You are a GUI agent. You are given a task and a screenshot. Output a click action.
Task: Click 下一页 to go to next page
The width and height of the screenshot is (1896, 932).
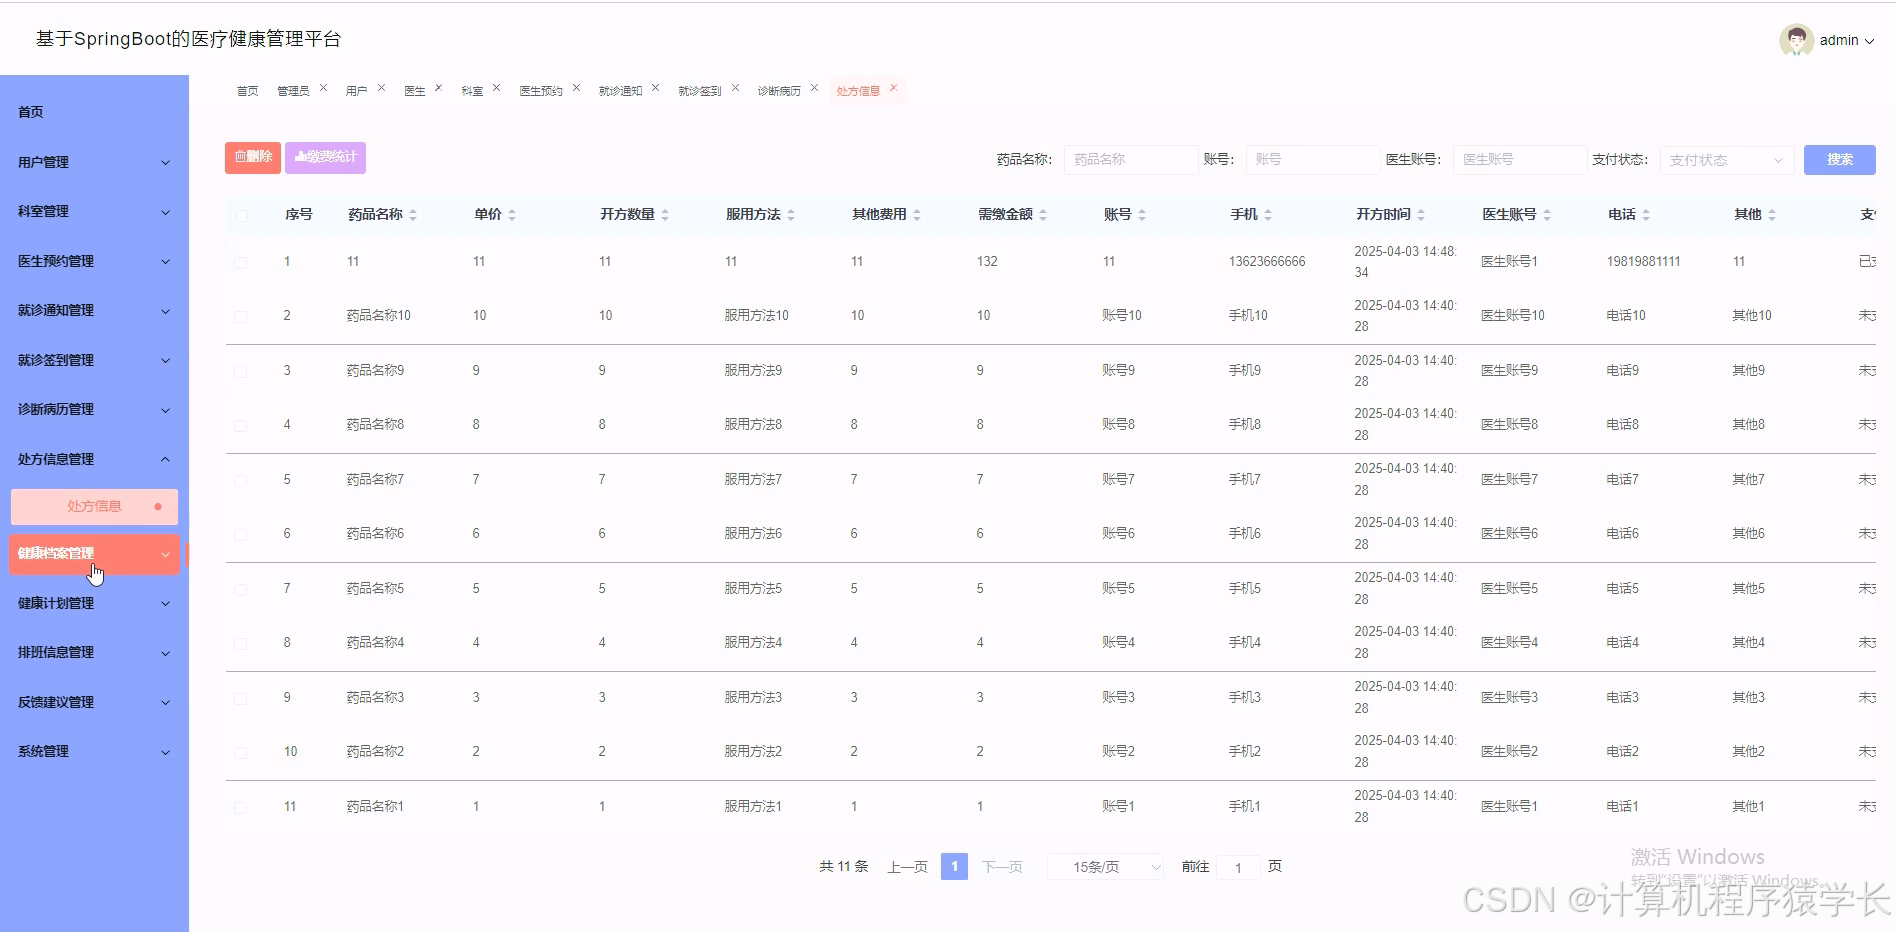tap(1002, 866)
